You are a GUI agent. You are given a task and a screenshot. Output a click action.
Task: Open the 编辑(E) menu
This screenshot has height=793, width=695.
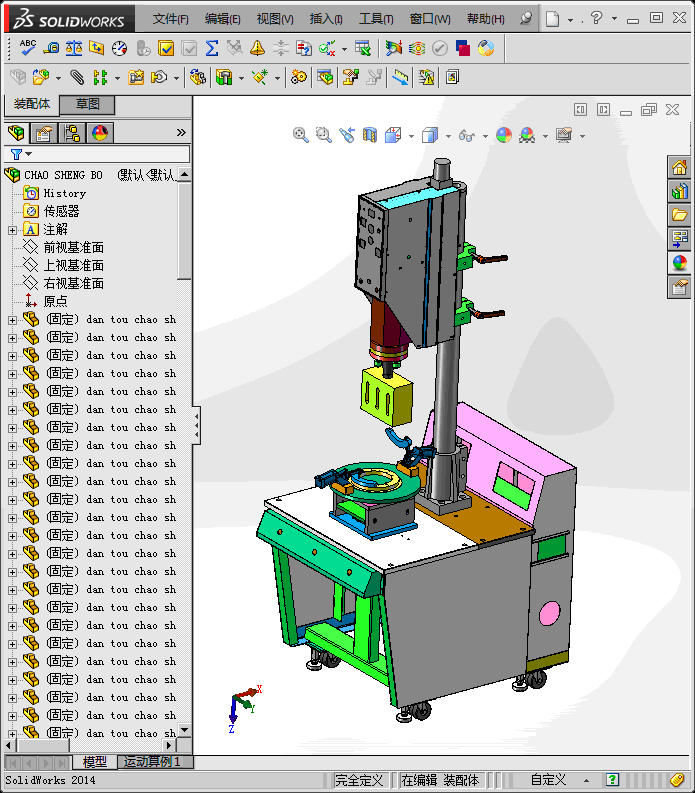pos(223,19)
